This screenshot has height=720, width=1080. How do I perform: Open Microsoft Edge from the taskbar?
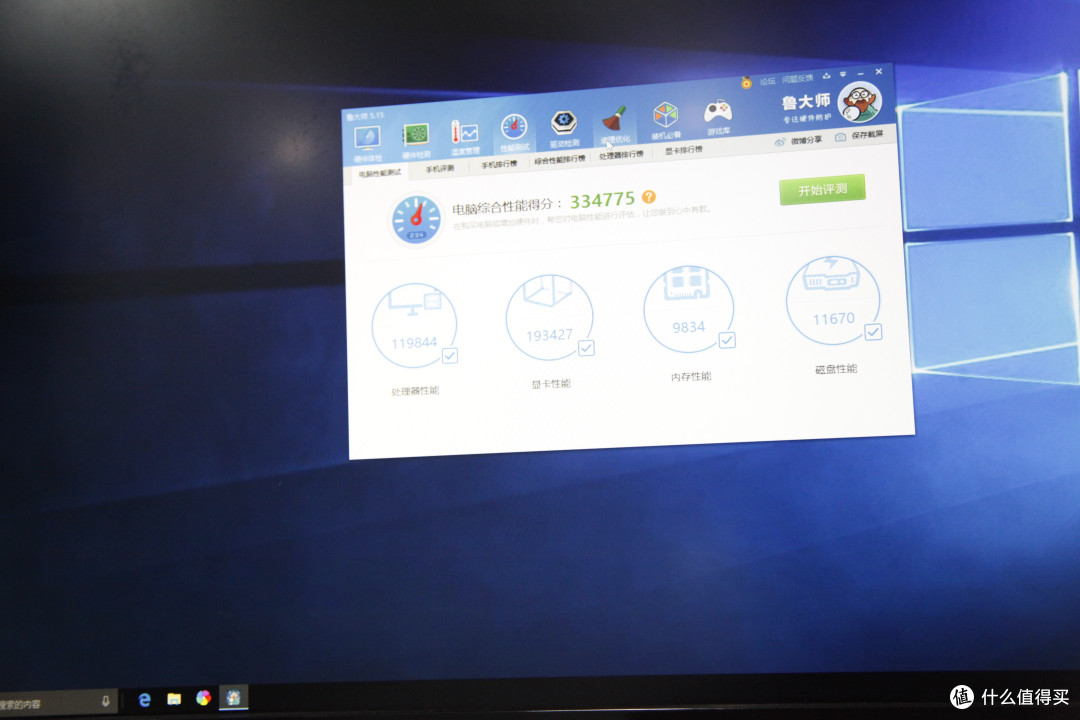[x=144, y=699]
